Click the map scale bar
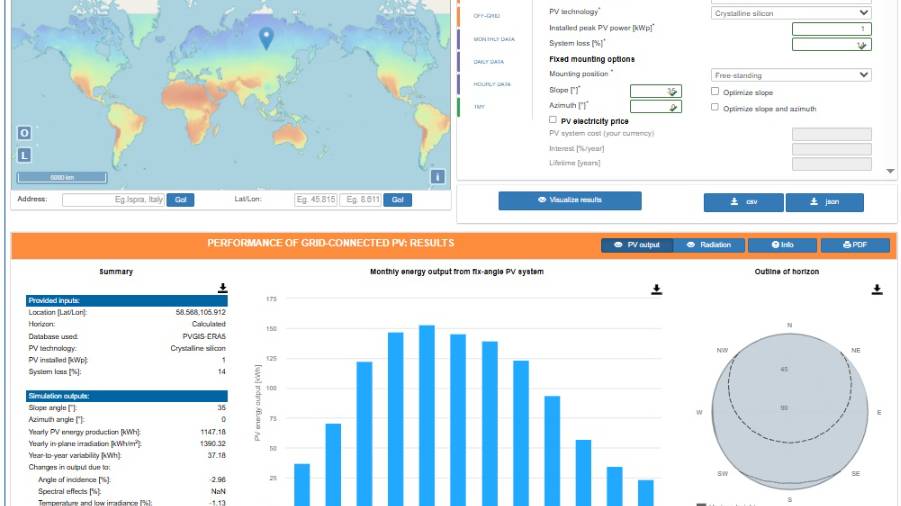This screenshot has width=901, height=506. 62,177
